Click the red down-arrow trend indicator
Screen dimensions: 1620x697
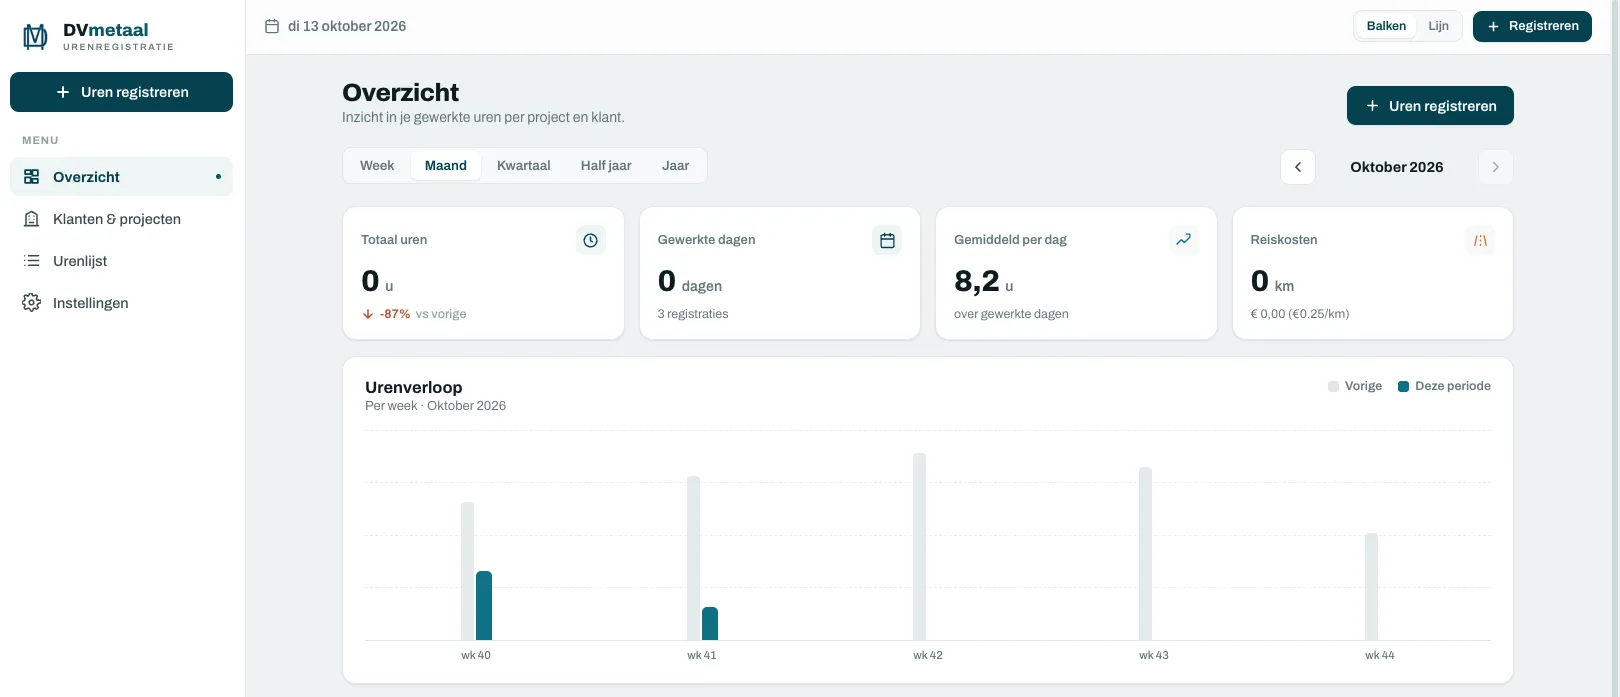click(368, 314)
